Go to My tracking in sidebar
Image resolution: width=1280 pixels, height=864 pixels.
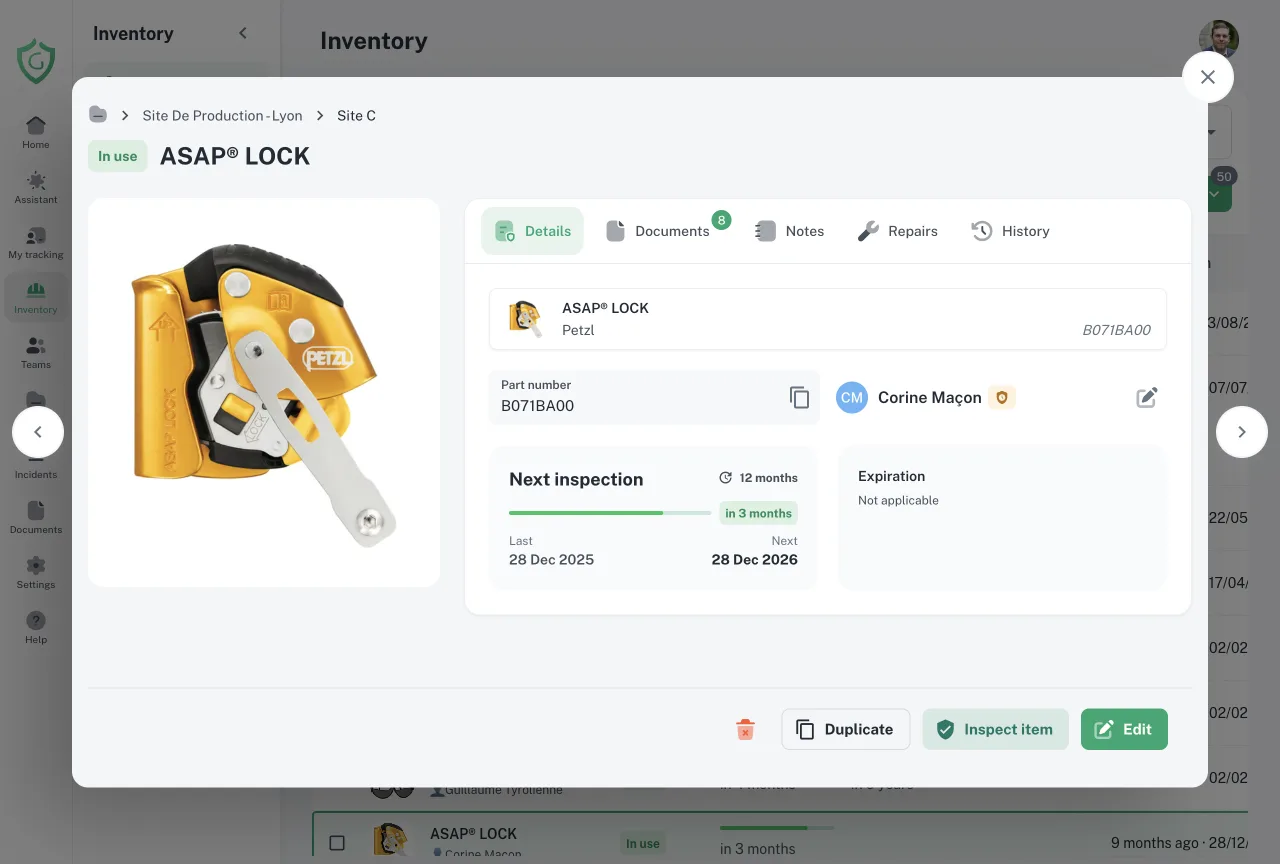[36, 242]
